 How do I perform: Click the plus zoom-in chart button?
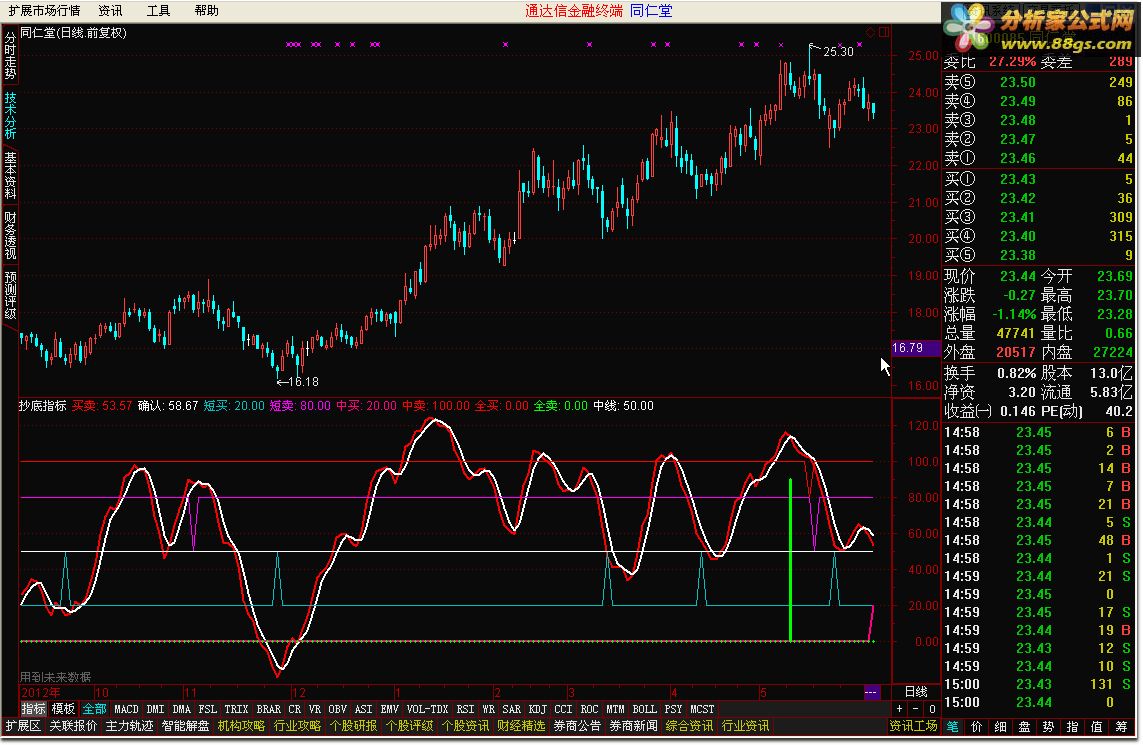point(900,709)
